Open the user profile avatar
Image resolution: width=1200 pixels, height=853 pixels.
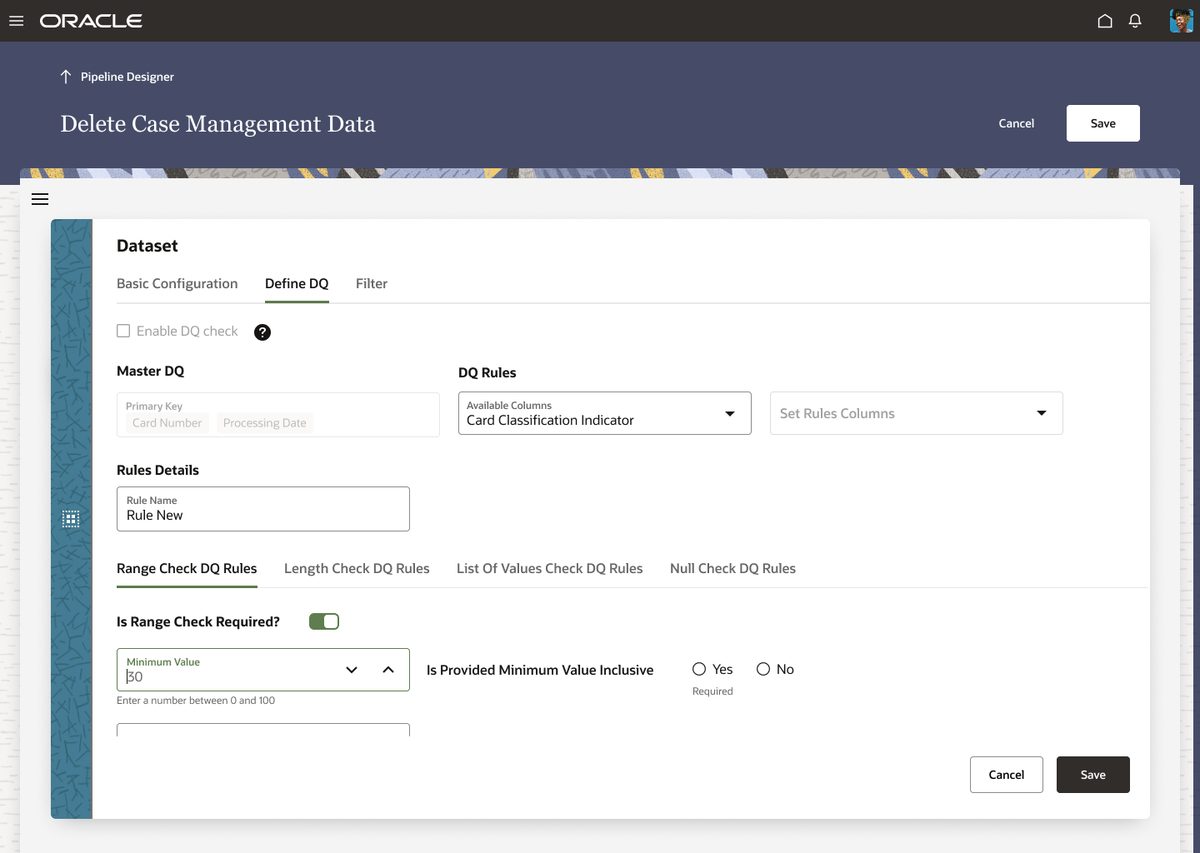[1181, 21]
